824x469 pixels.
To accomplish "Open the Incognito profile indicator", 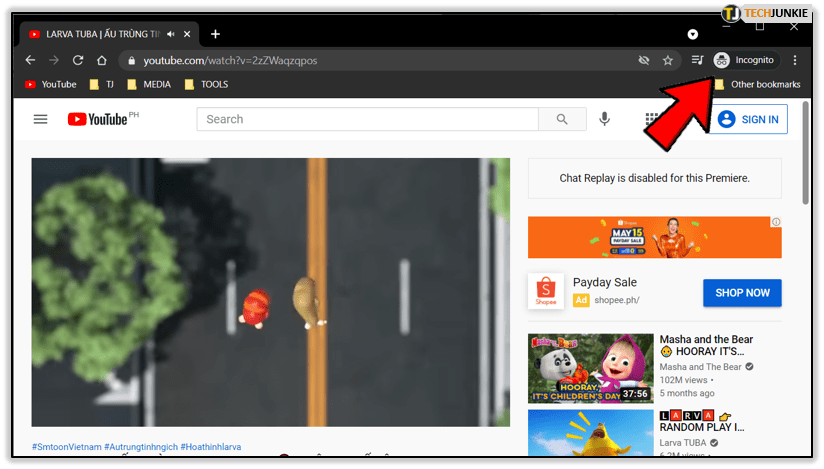I will (745, 60).
